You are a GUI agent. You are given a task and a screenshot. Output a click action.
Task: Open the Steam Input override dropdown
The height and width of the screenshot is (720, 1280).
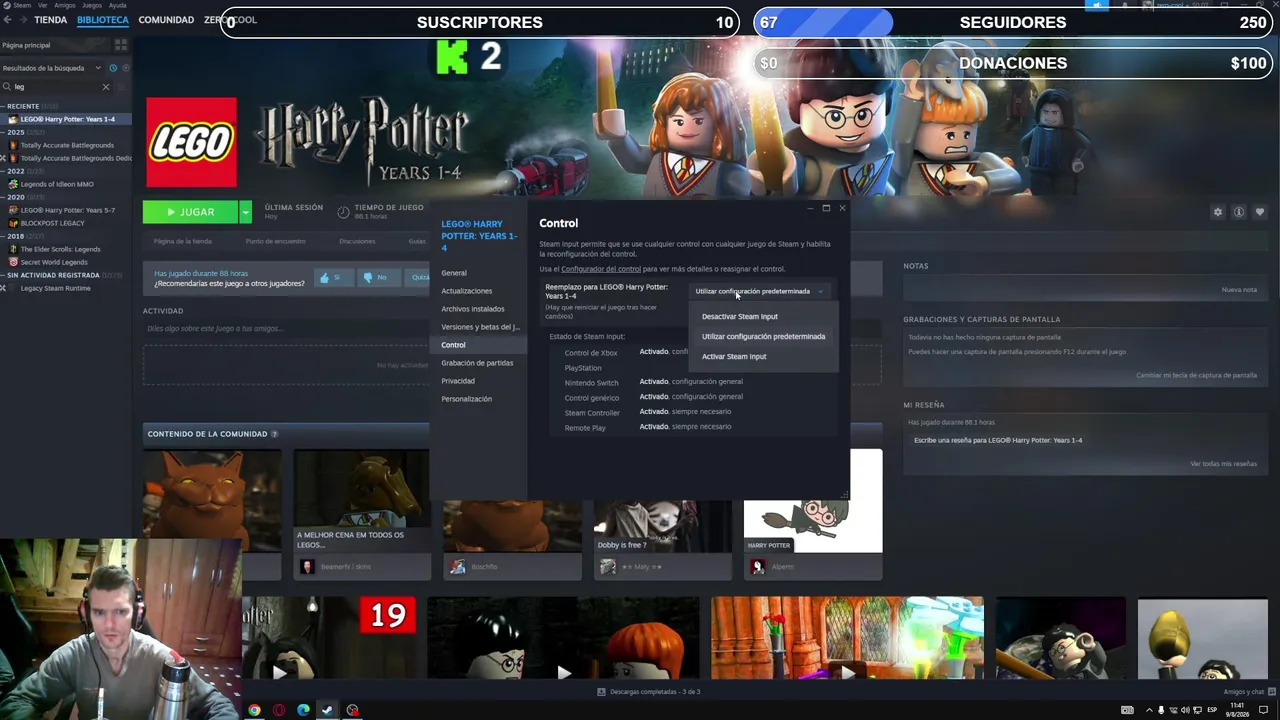pyautogui.click(x=759, y=291)
